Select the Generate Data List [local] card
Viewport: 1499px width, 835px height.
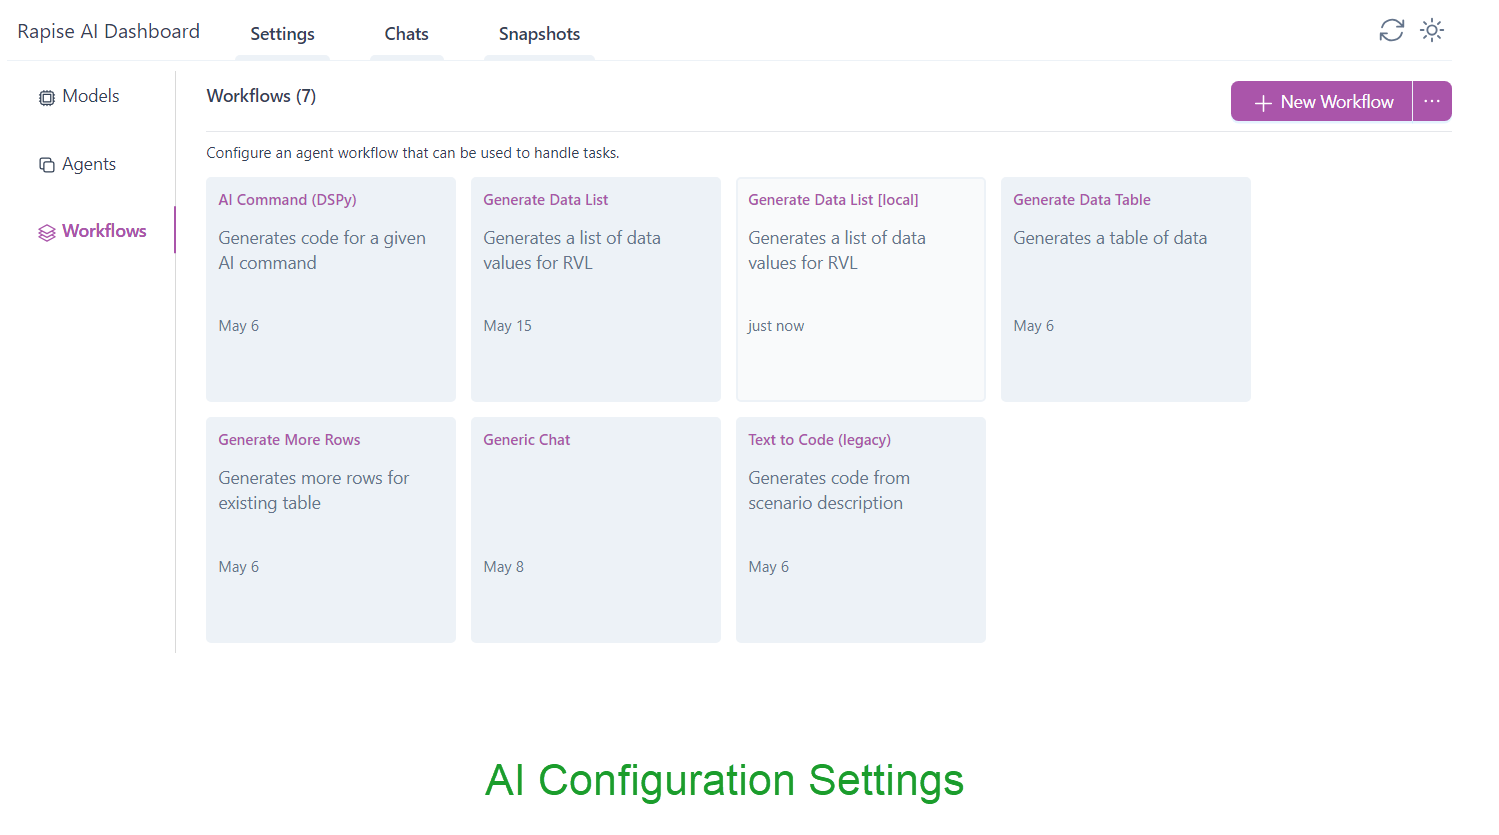pos(860,289)
